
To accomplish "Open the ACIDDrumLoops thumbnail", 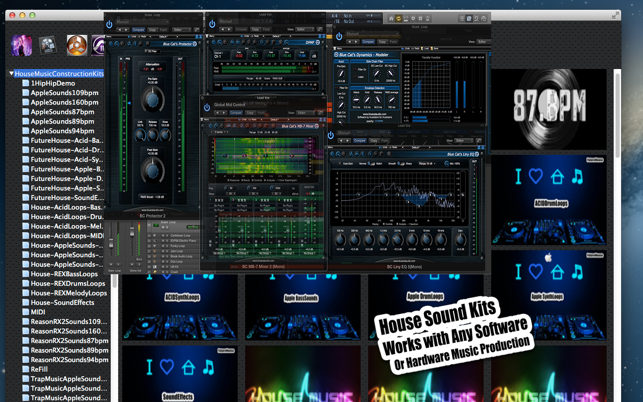I will point(549,201).
